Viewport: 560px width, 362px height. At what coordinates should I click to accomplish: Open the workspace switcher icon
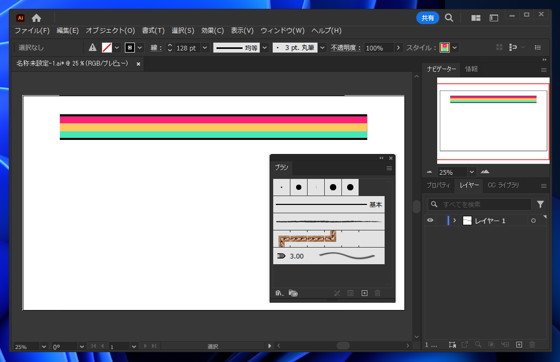coord(494,18)
